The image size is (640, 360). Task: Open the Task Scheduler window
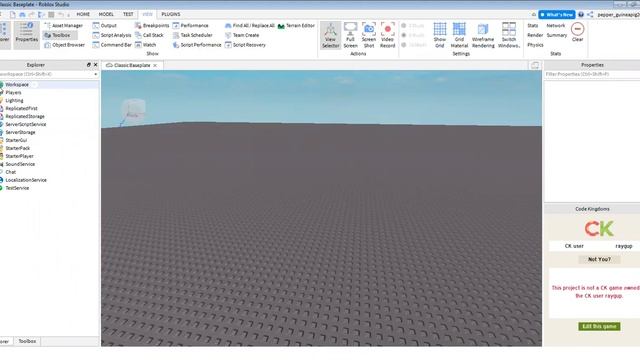click(x=192, y=36)
